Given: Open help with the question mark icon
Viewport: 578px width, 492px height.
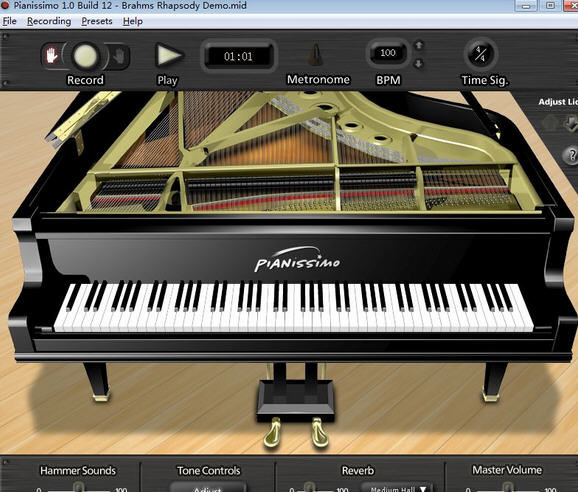Looking at the screenshot, I should click(x=571, y=155).
